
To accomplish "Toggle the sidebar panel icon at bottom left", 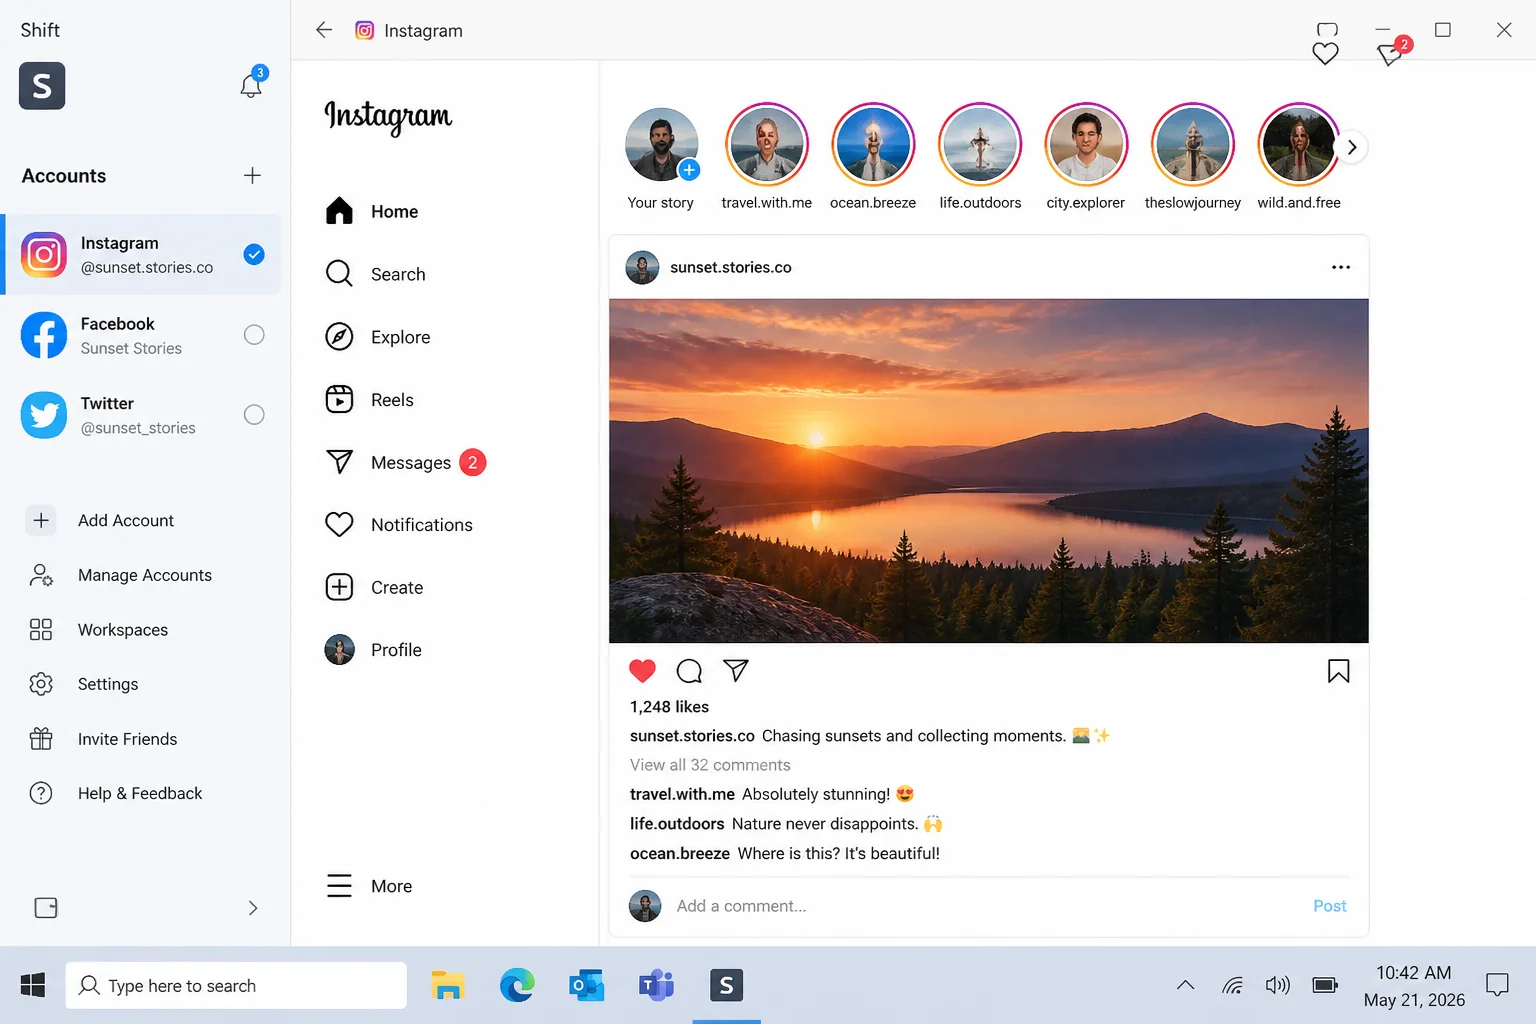I will coord(46,908).
